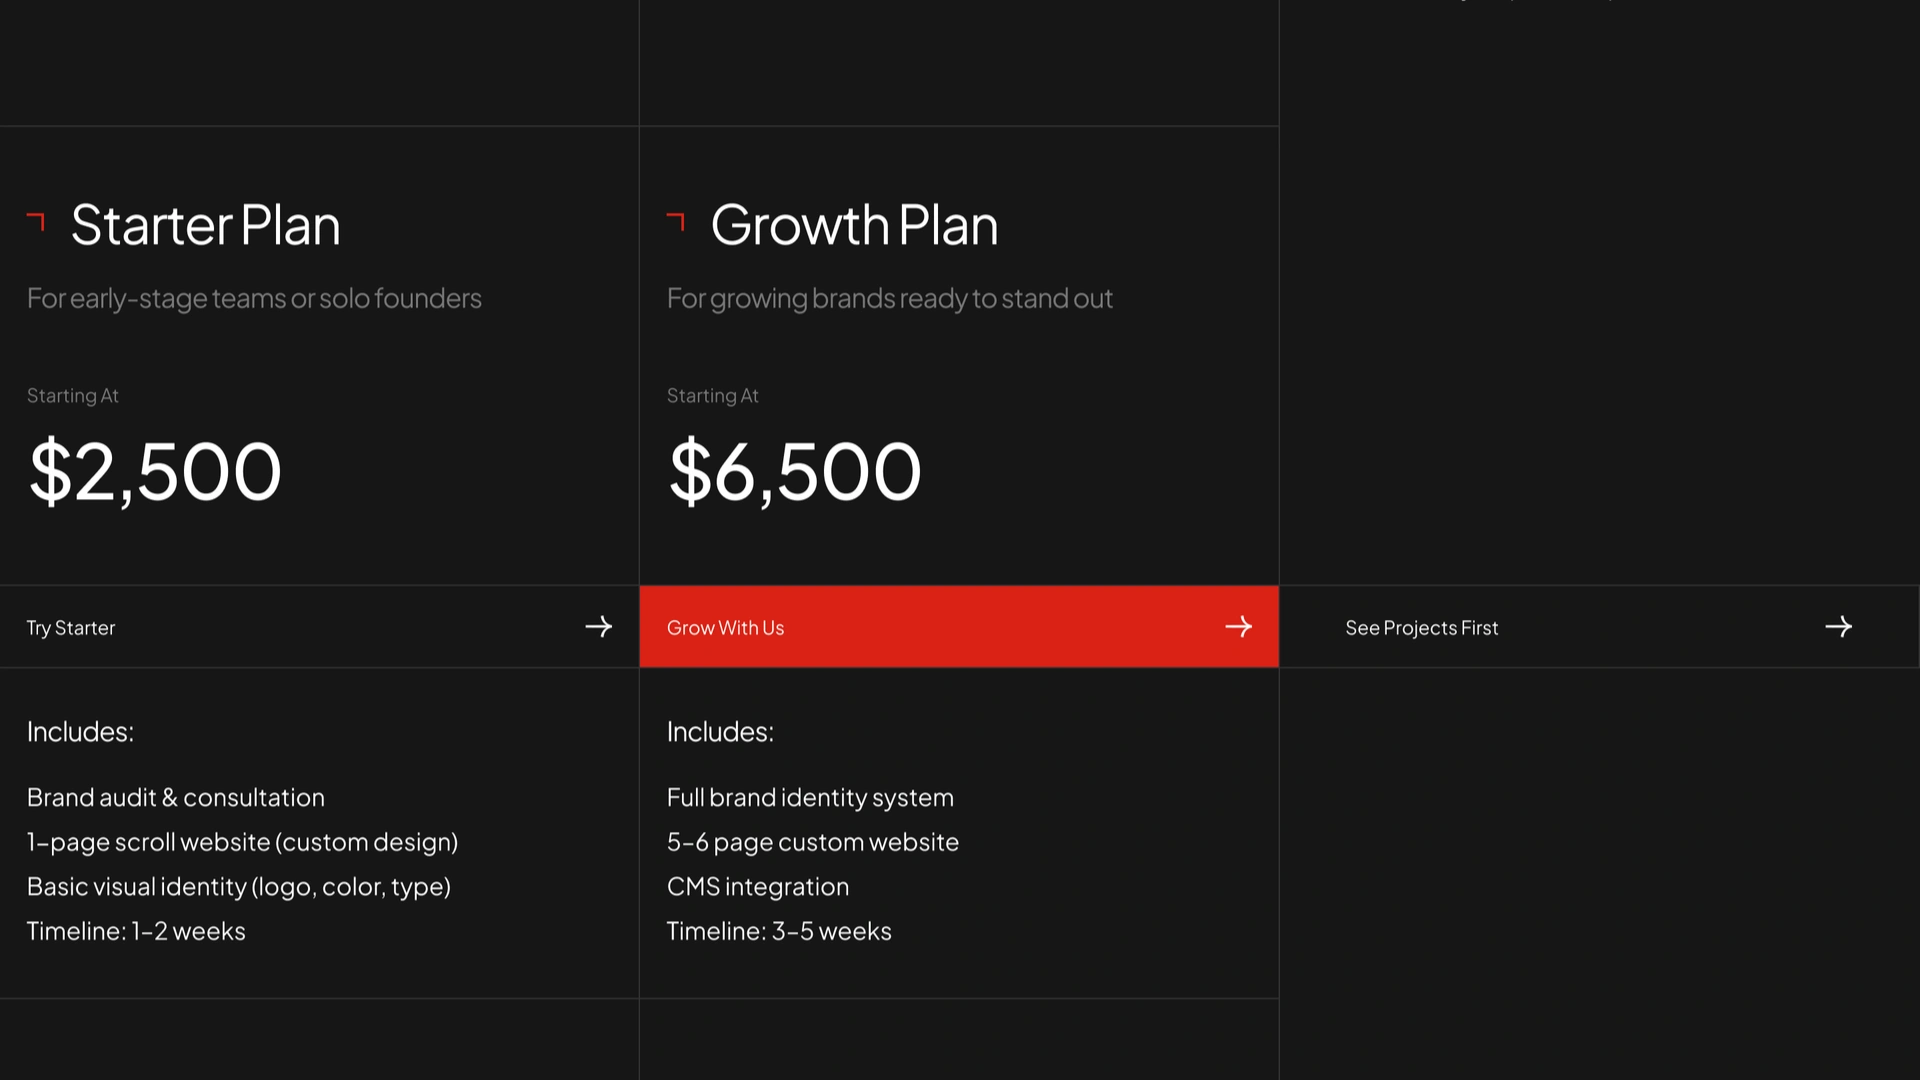This screenshot has height=1080, width=1920.
Task: Select the Brand audit & consultation item
Action: click(176, 798)
